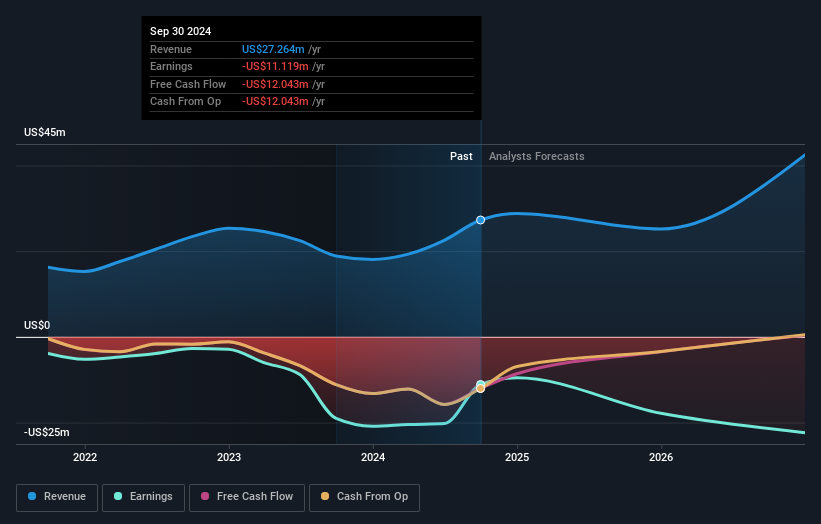The height and width of the screenshot is (524, 821).
Task: Click the US$45m y-axis label
Action: [45, 132]
